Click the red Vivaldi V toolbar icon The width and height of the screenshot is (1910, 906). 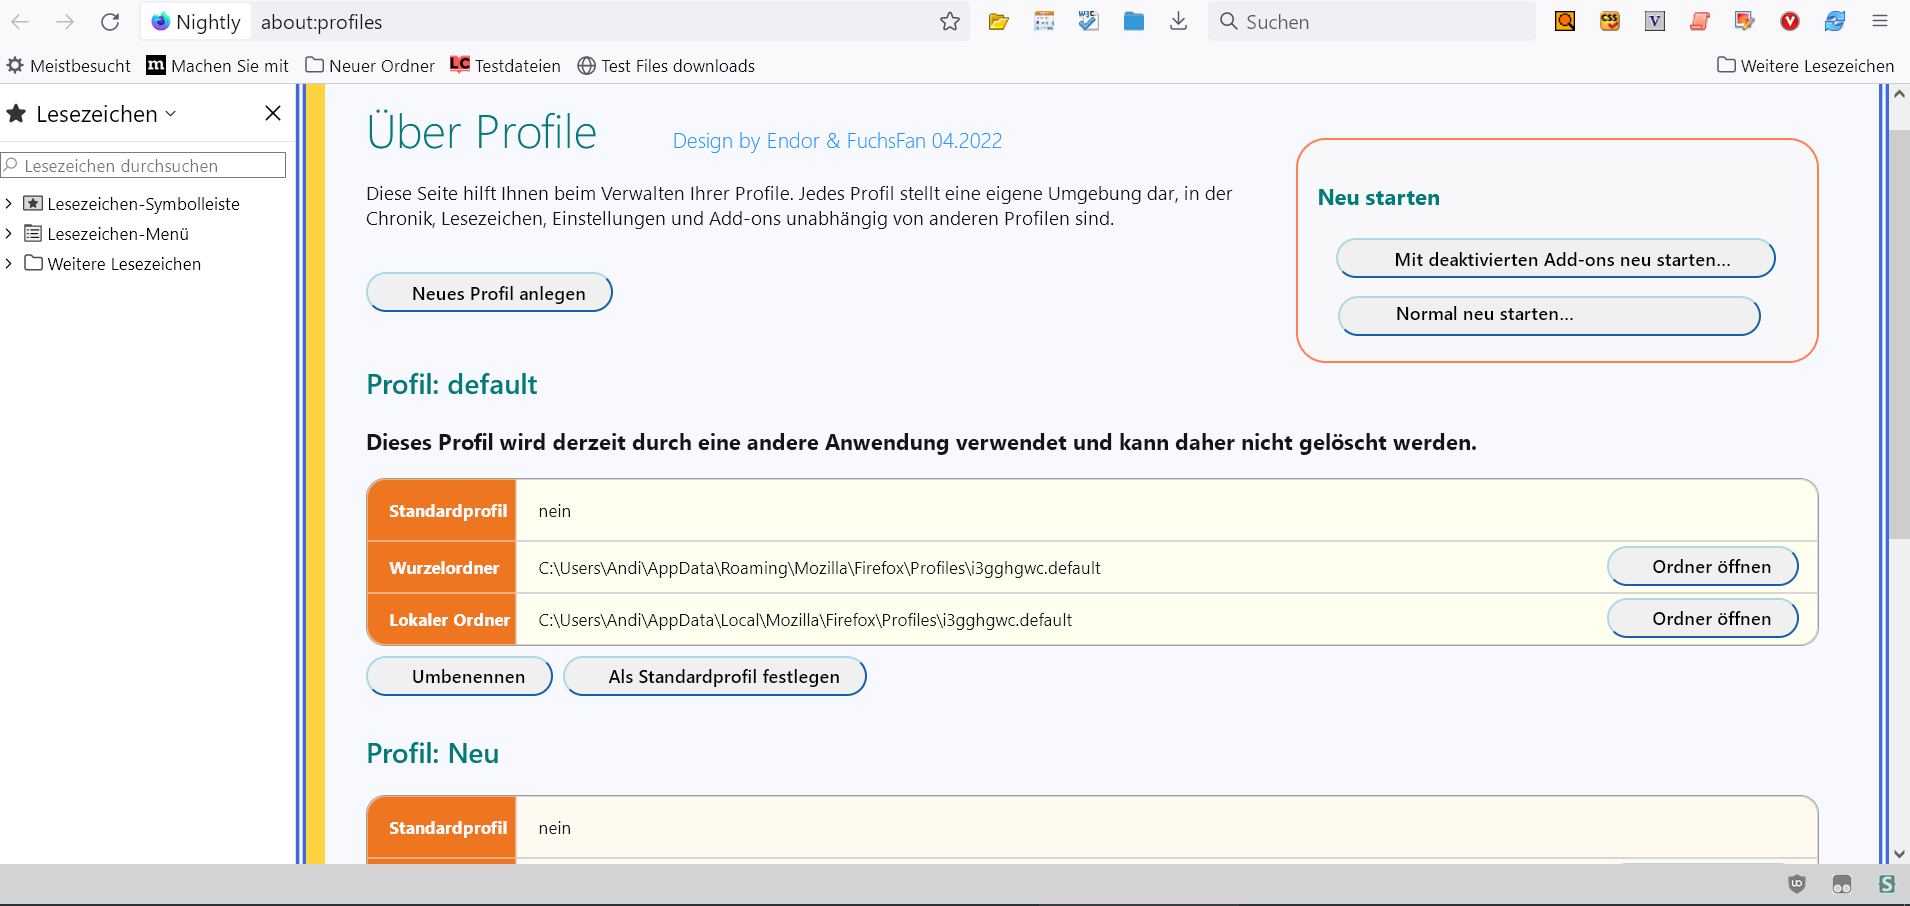pos(1790,22)
